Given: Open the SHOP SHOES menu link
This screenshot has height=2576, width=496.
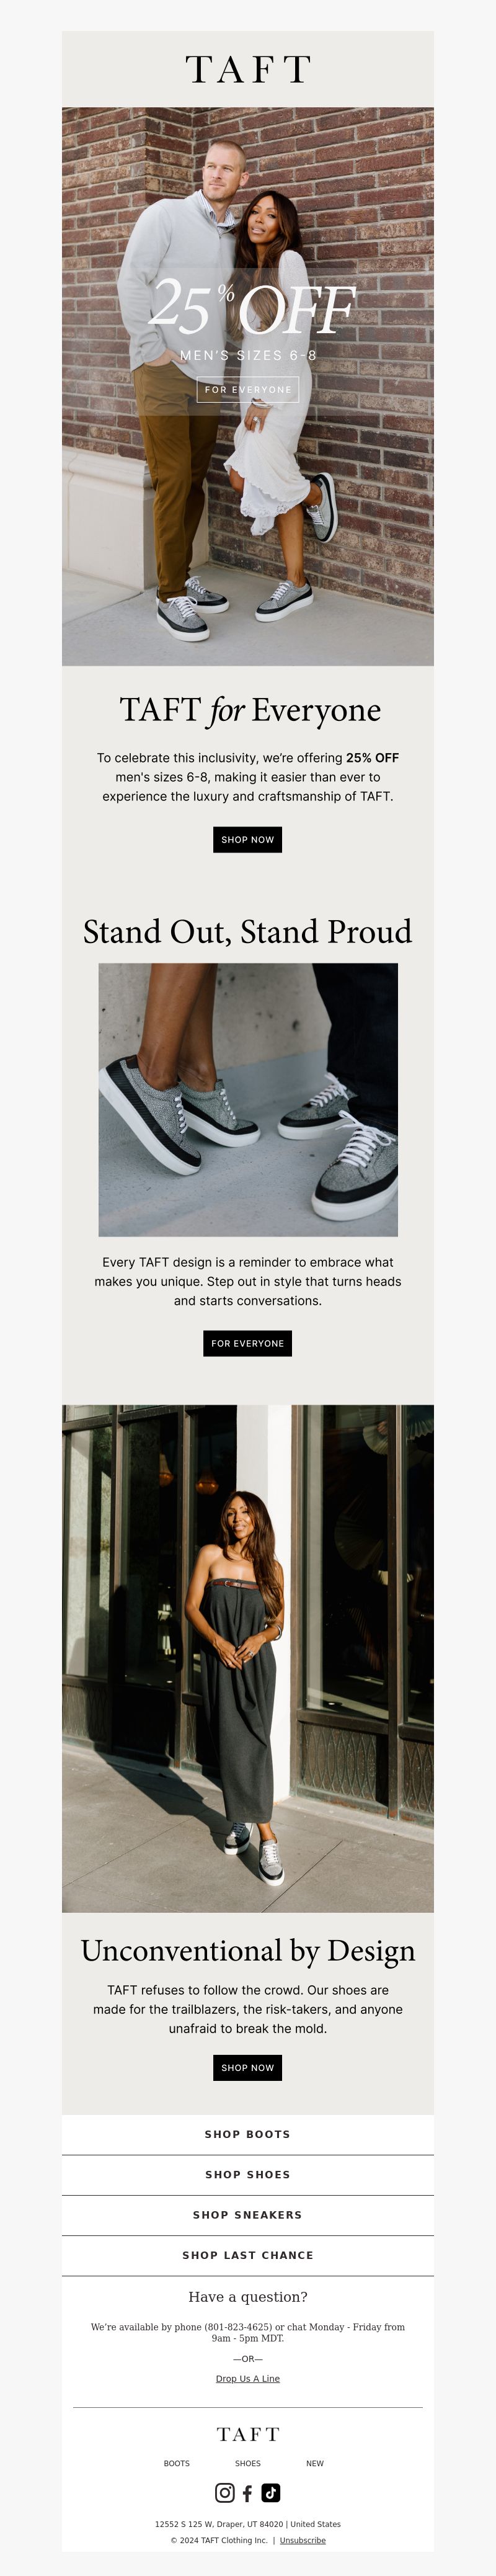Looking at the screenshot, I should (248, 2174).
